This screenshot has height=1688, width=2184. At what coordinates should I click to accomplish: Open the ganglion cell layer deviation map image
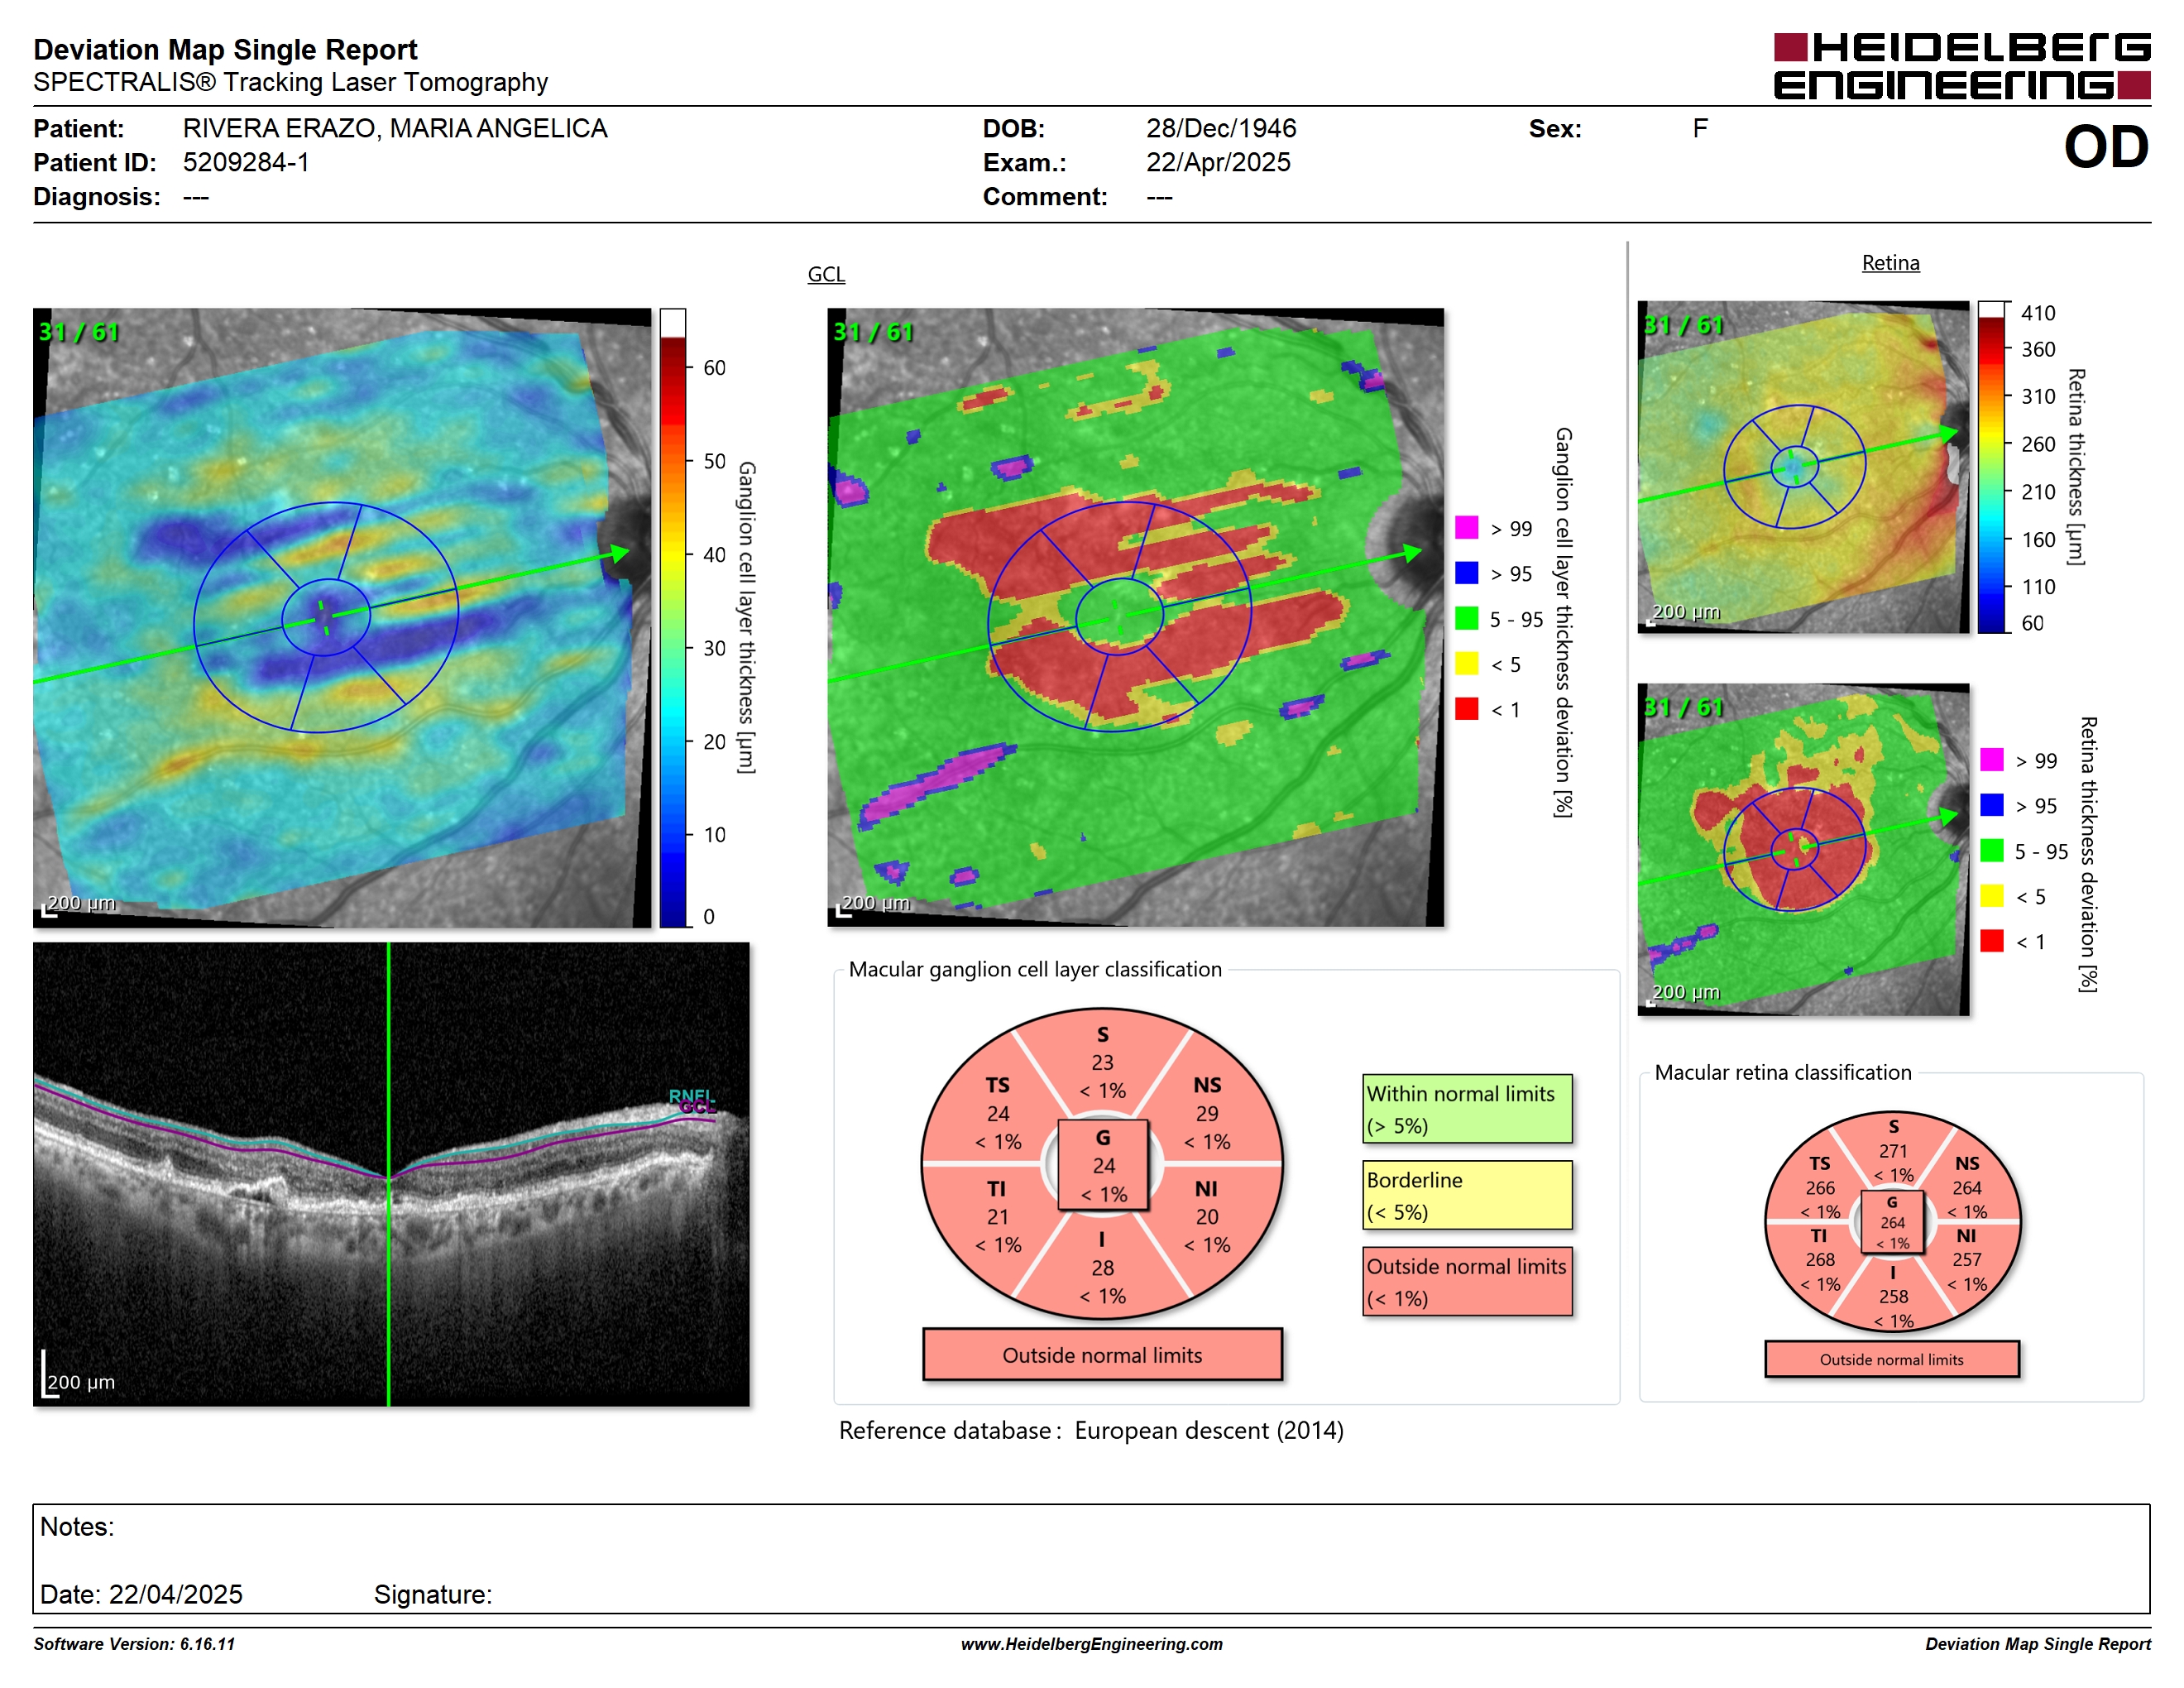[1135, 617]
